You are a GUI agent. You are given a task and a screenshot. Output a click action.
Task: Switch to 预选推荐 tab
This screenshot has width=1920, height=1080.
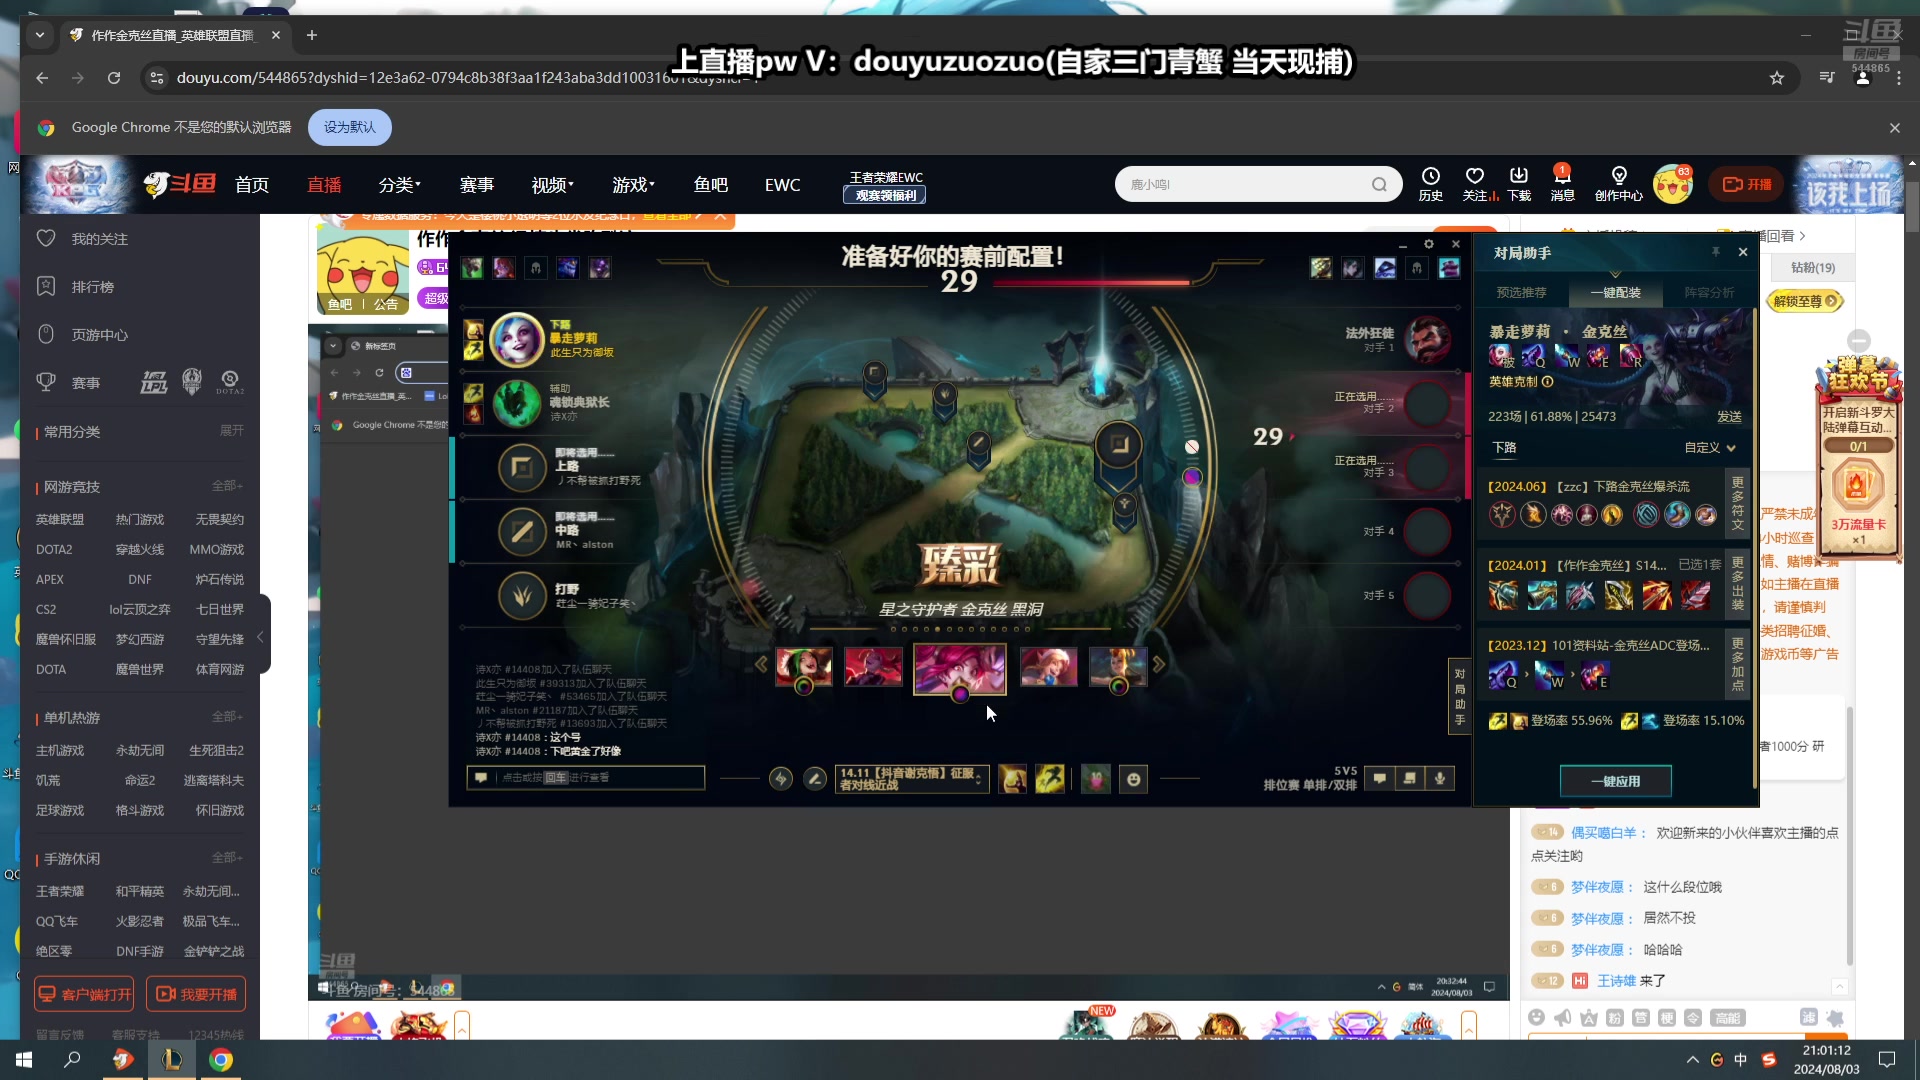(1521, 293)
